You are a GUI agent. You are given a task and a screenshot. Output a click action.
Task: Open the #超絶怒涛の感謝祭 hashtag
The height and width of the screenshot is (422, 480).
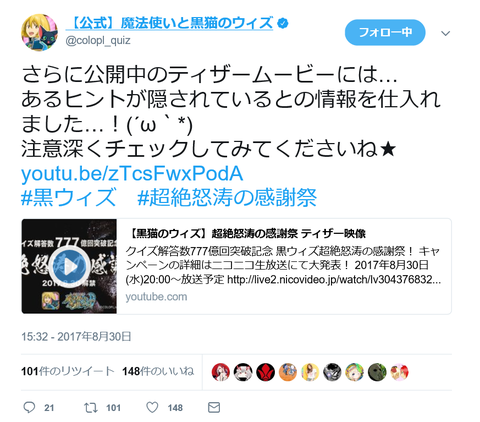(227, 197)
